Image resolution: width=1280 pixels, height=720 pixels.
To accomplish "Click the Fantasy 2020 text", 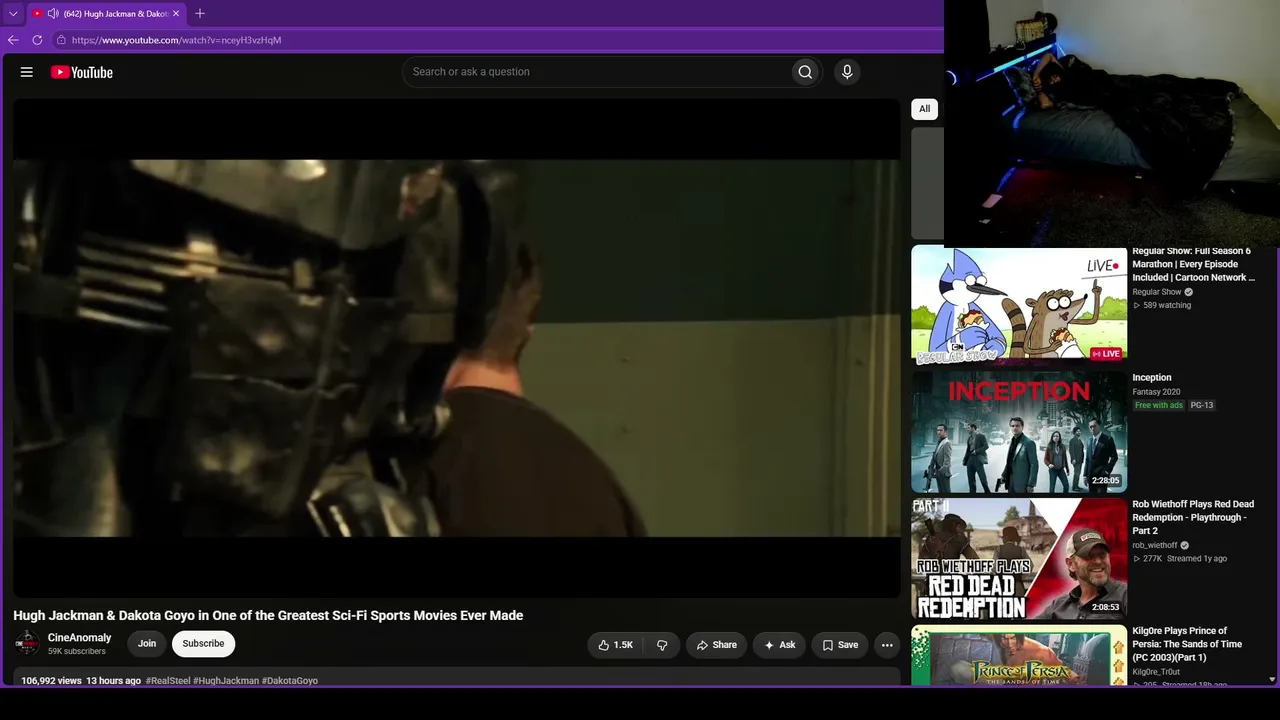I will click(x=1156, y=392).
